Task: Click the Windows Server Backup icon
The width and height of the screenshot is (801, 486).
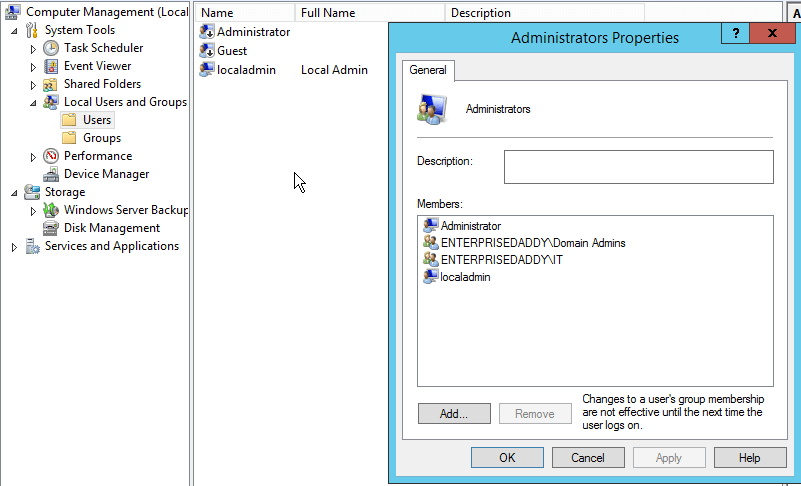Action: pos(51,210)
